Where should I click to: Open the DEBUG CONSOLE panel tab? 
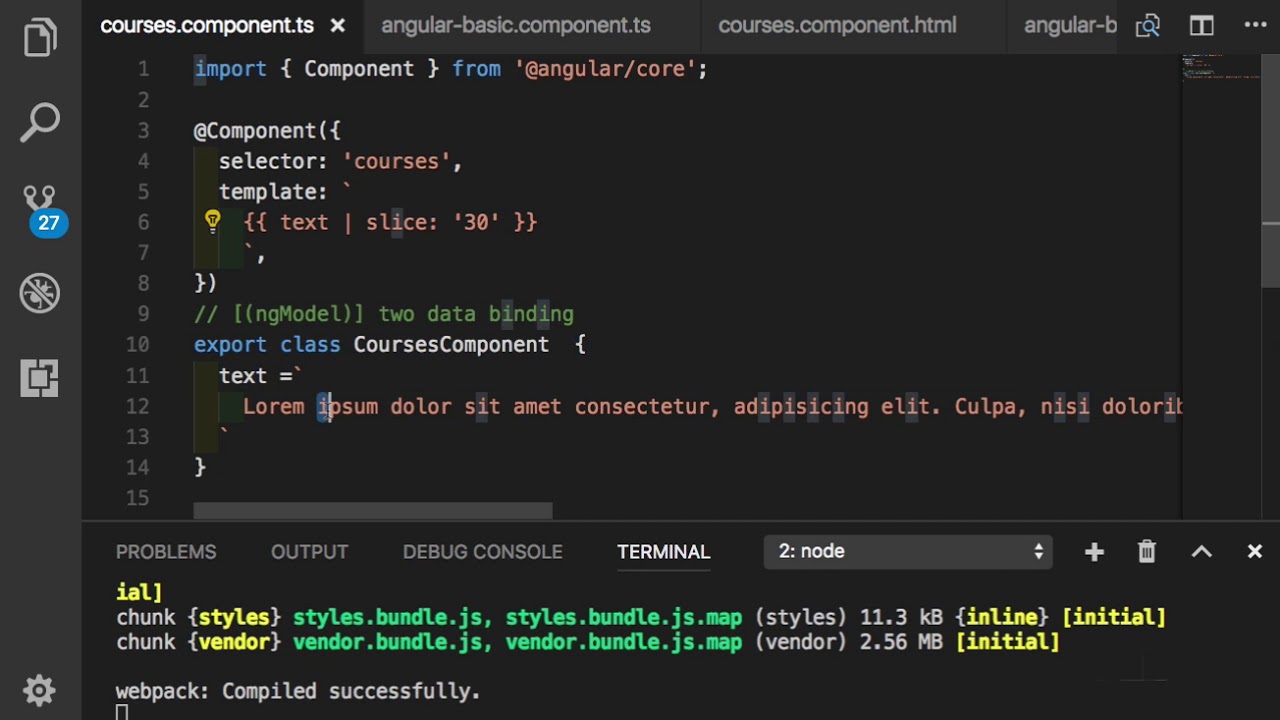point(482,552)
